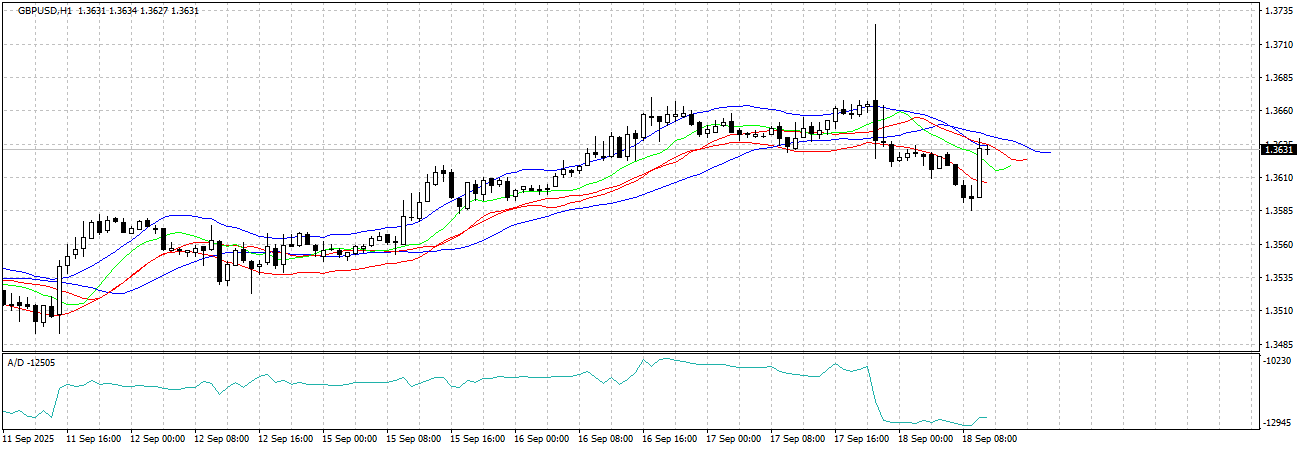Click the 17 Sep 00:00 time label
1300x450 pixels.
(x=734, y=439)
